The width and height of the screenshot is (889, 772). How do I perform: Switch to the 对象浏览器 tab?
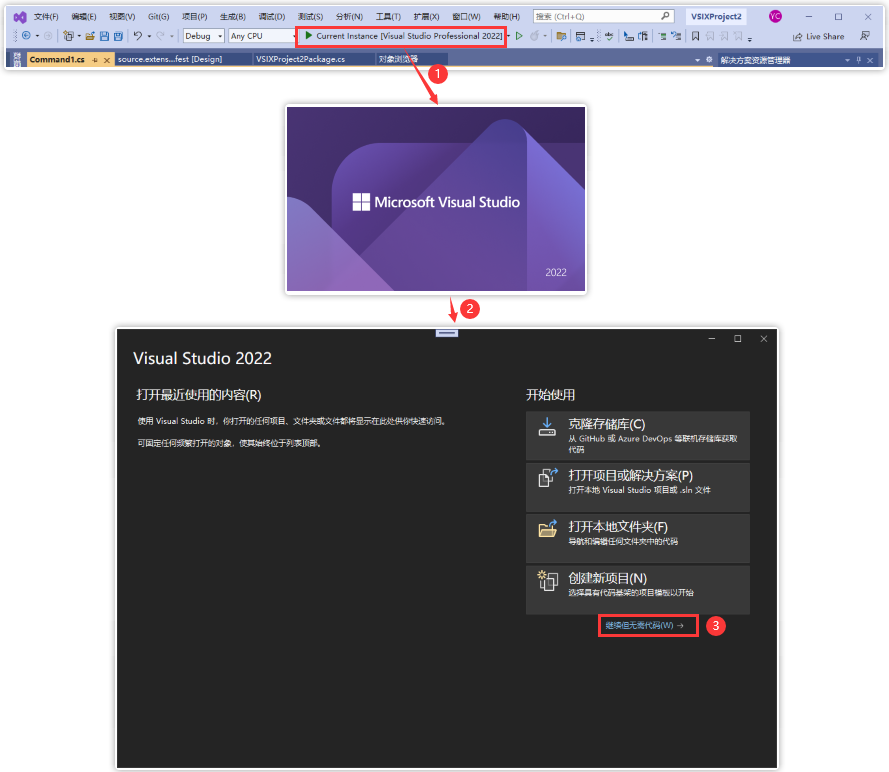(x=411, y=59)
